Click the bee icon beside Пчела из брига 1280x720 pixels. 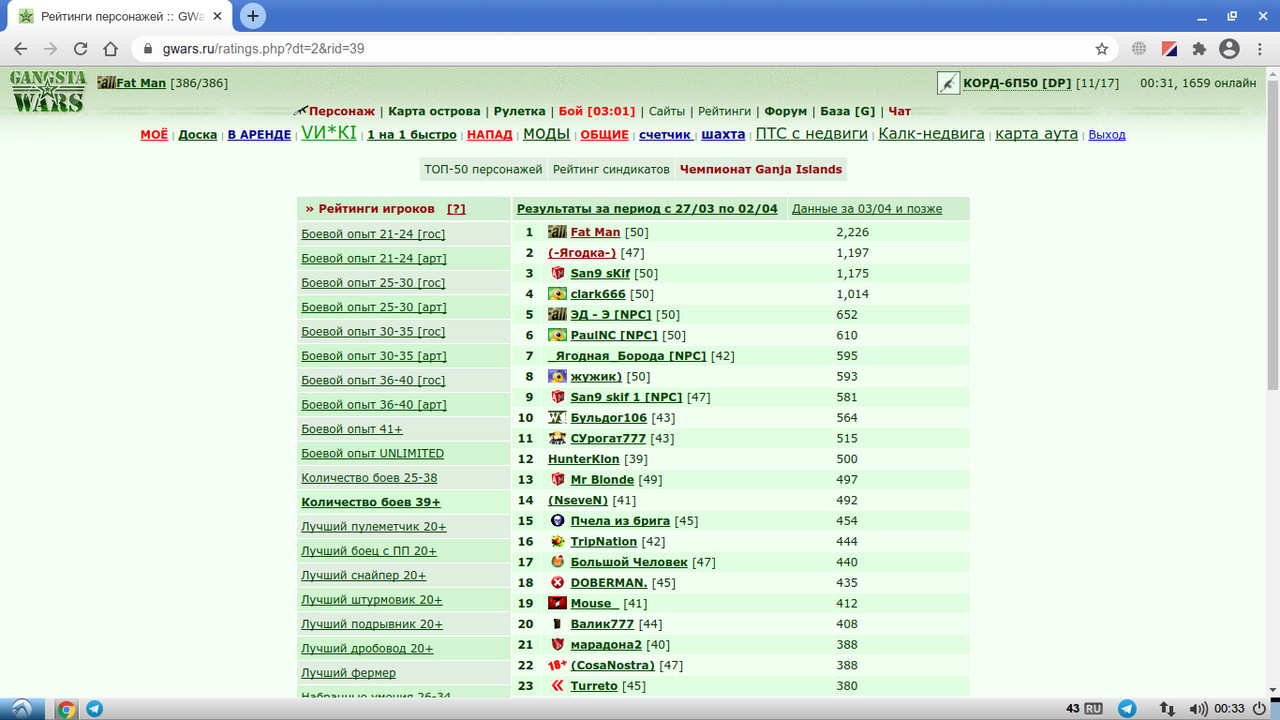(x=557, y=520)
